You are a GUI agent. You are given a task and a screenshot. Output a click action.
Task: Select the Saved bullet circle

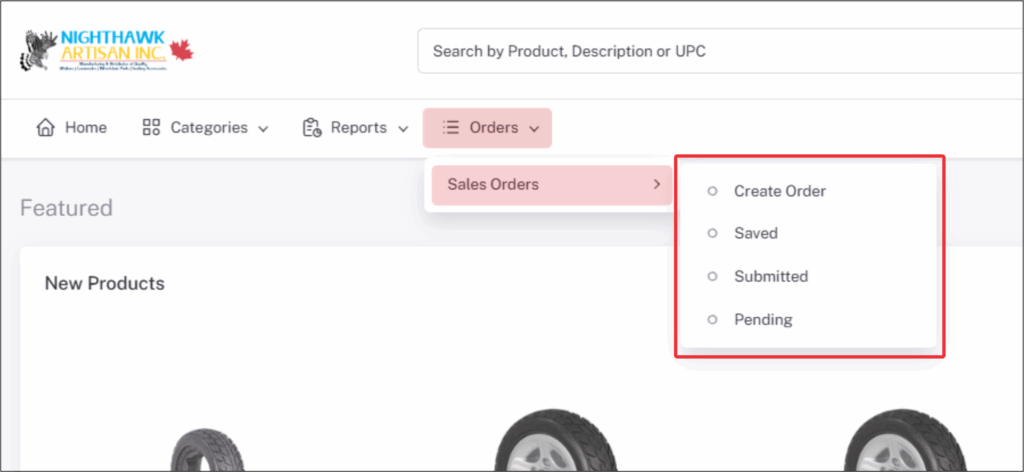pyautogui.click(x=712, y=233)
